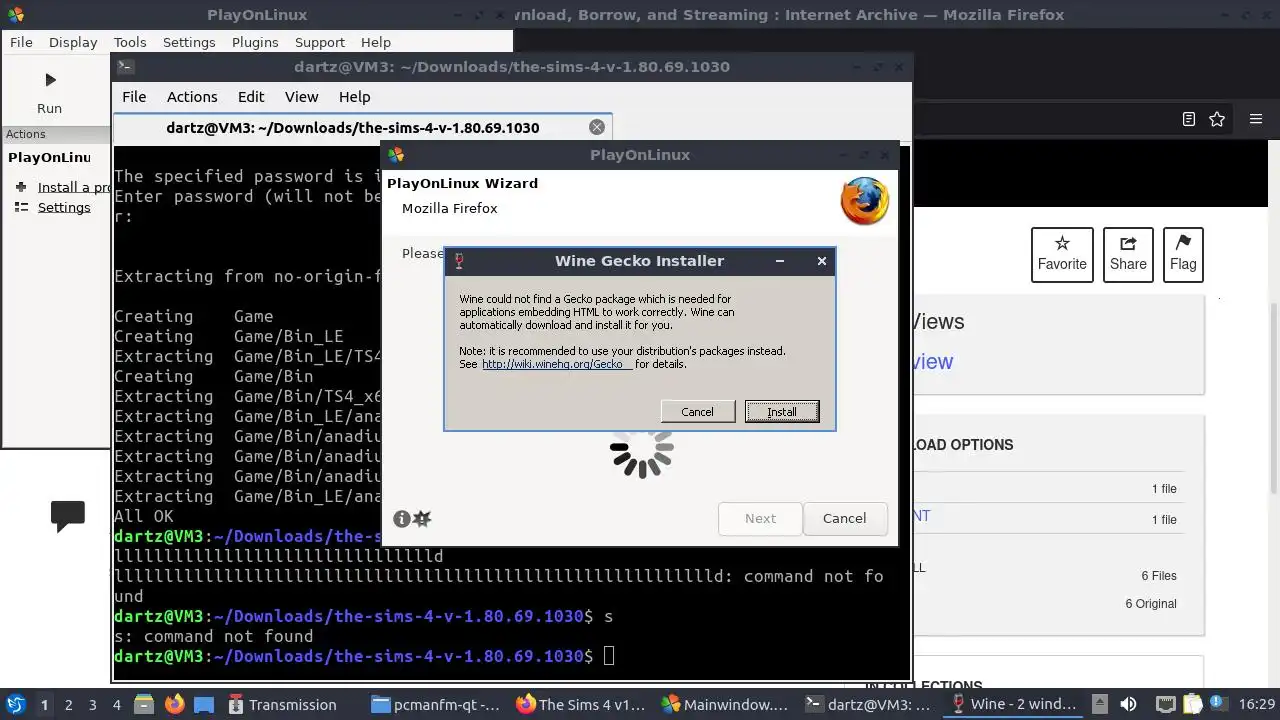The height and width of the screenshot is (720, 1280).
Task: Click show desktop icon in taskbar
Action: [204, 704]
